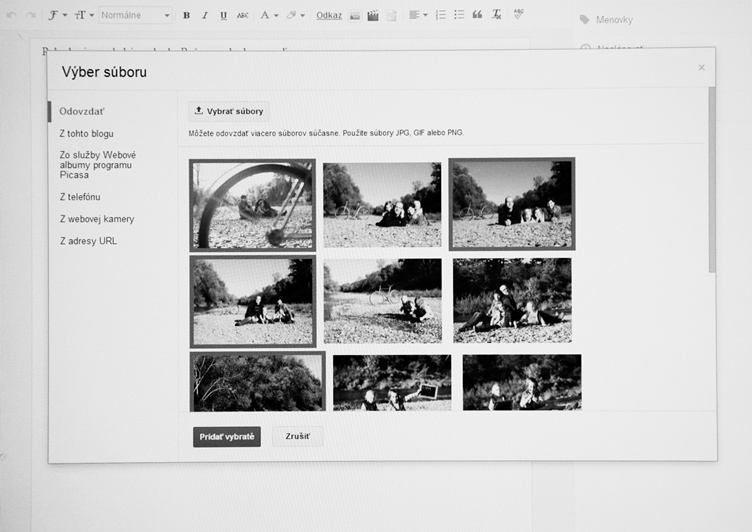
Task: Select bottom row middle chalkboard thumbnail
Action: pos(392,383)
